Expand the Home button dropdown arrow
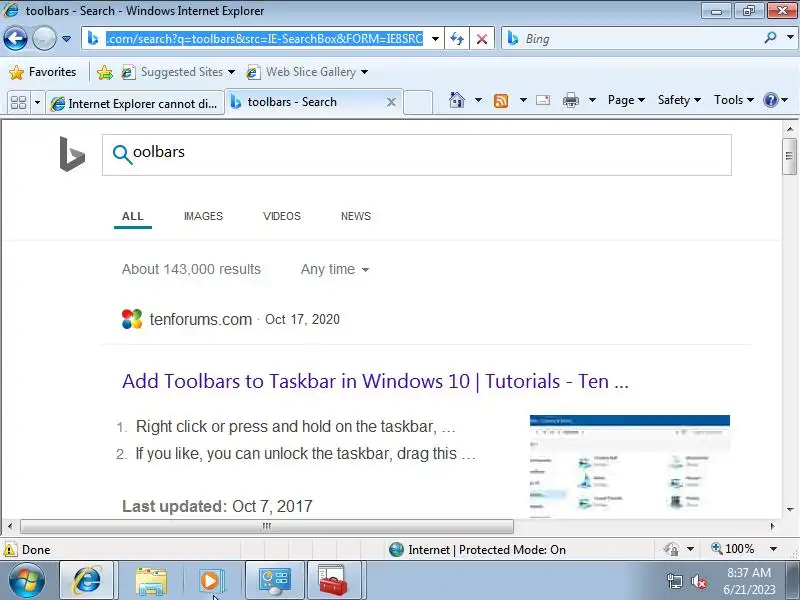Image resolution: width=800 pixels, height=600 pixels. pyautogui.click(x=478, y=100)
